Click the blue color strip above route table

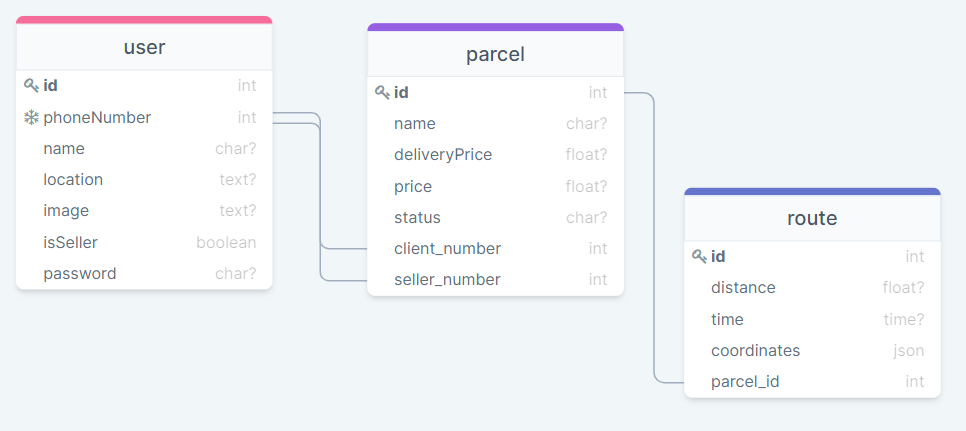(812, 191)
